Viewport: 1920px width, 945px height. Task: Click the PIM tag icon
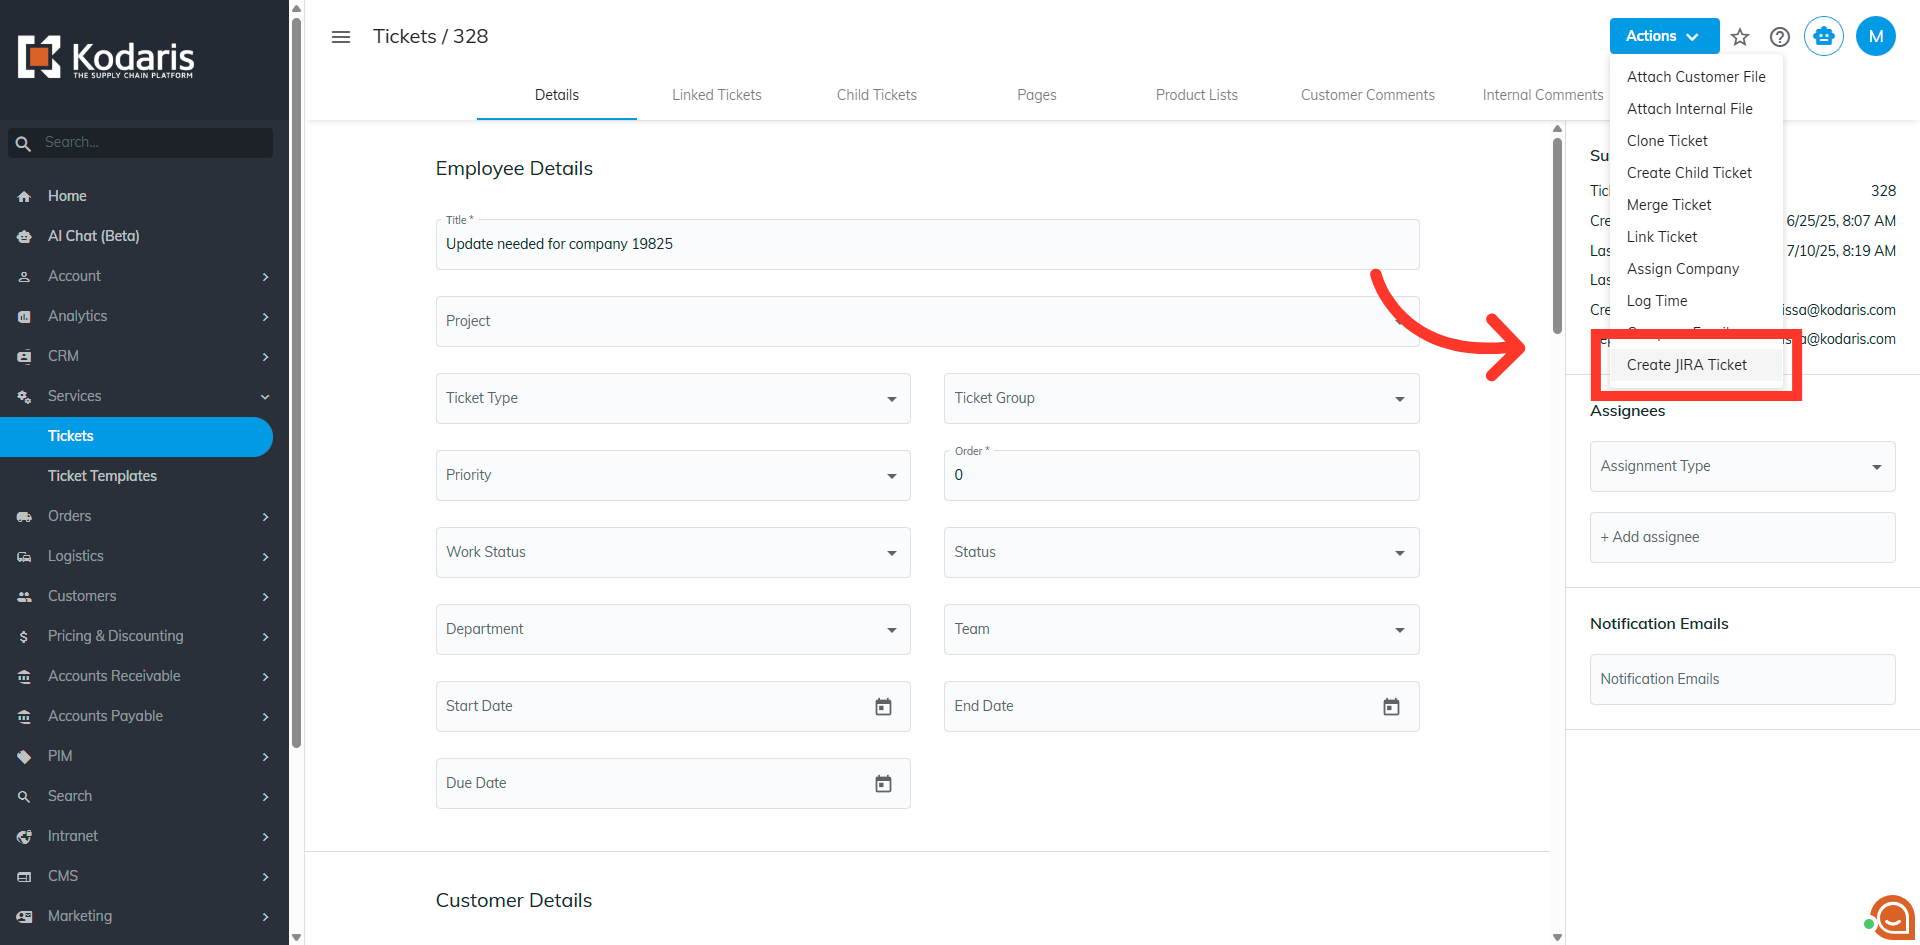24,757
